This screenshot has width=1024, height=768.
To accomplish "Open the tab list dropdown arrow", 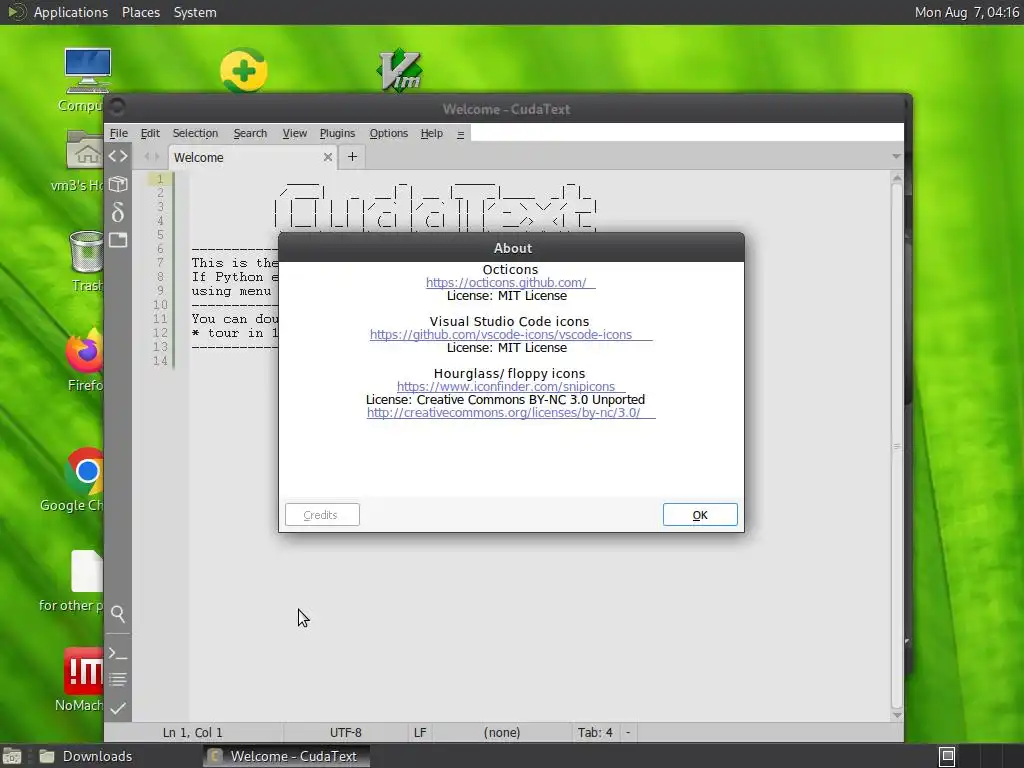I will tap(896, 157).
